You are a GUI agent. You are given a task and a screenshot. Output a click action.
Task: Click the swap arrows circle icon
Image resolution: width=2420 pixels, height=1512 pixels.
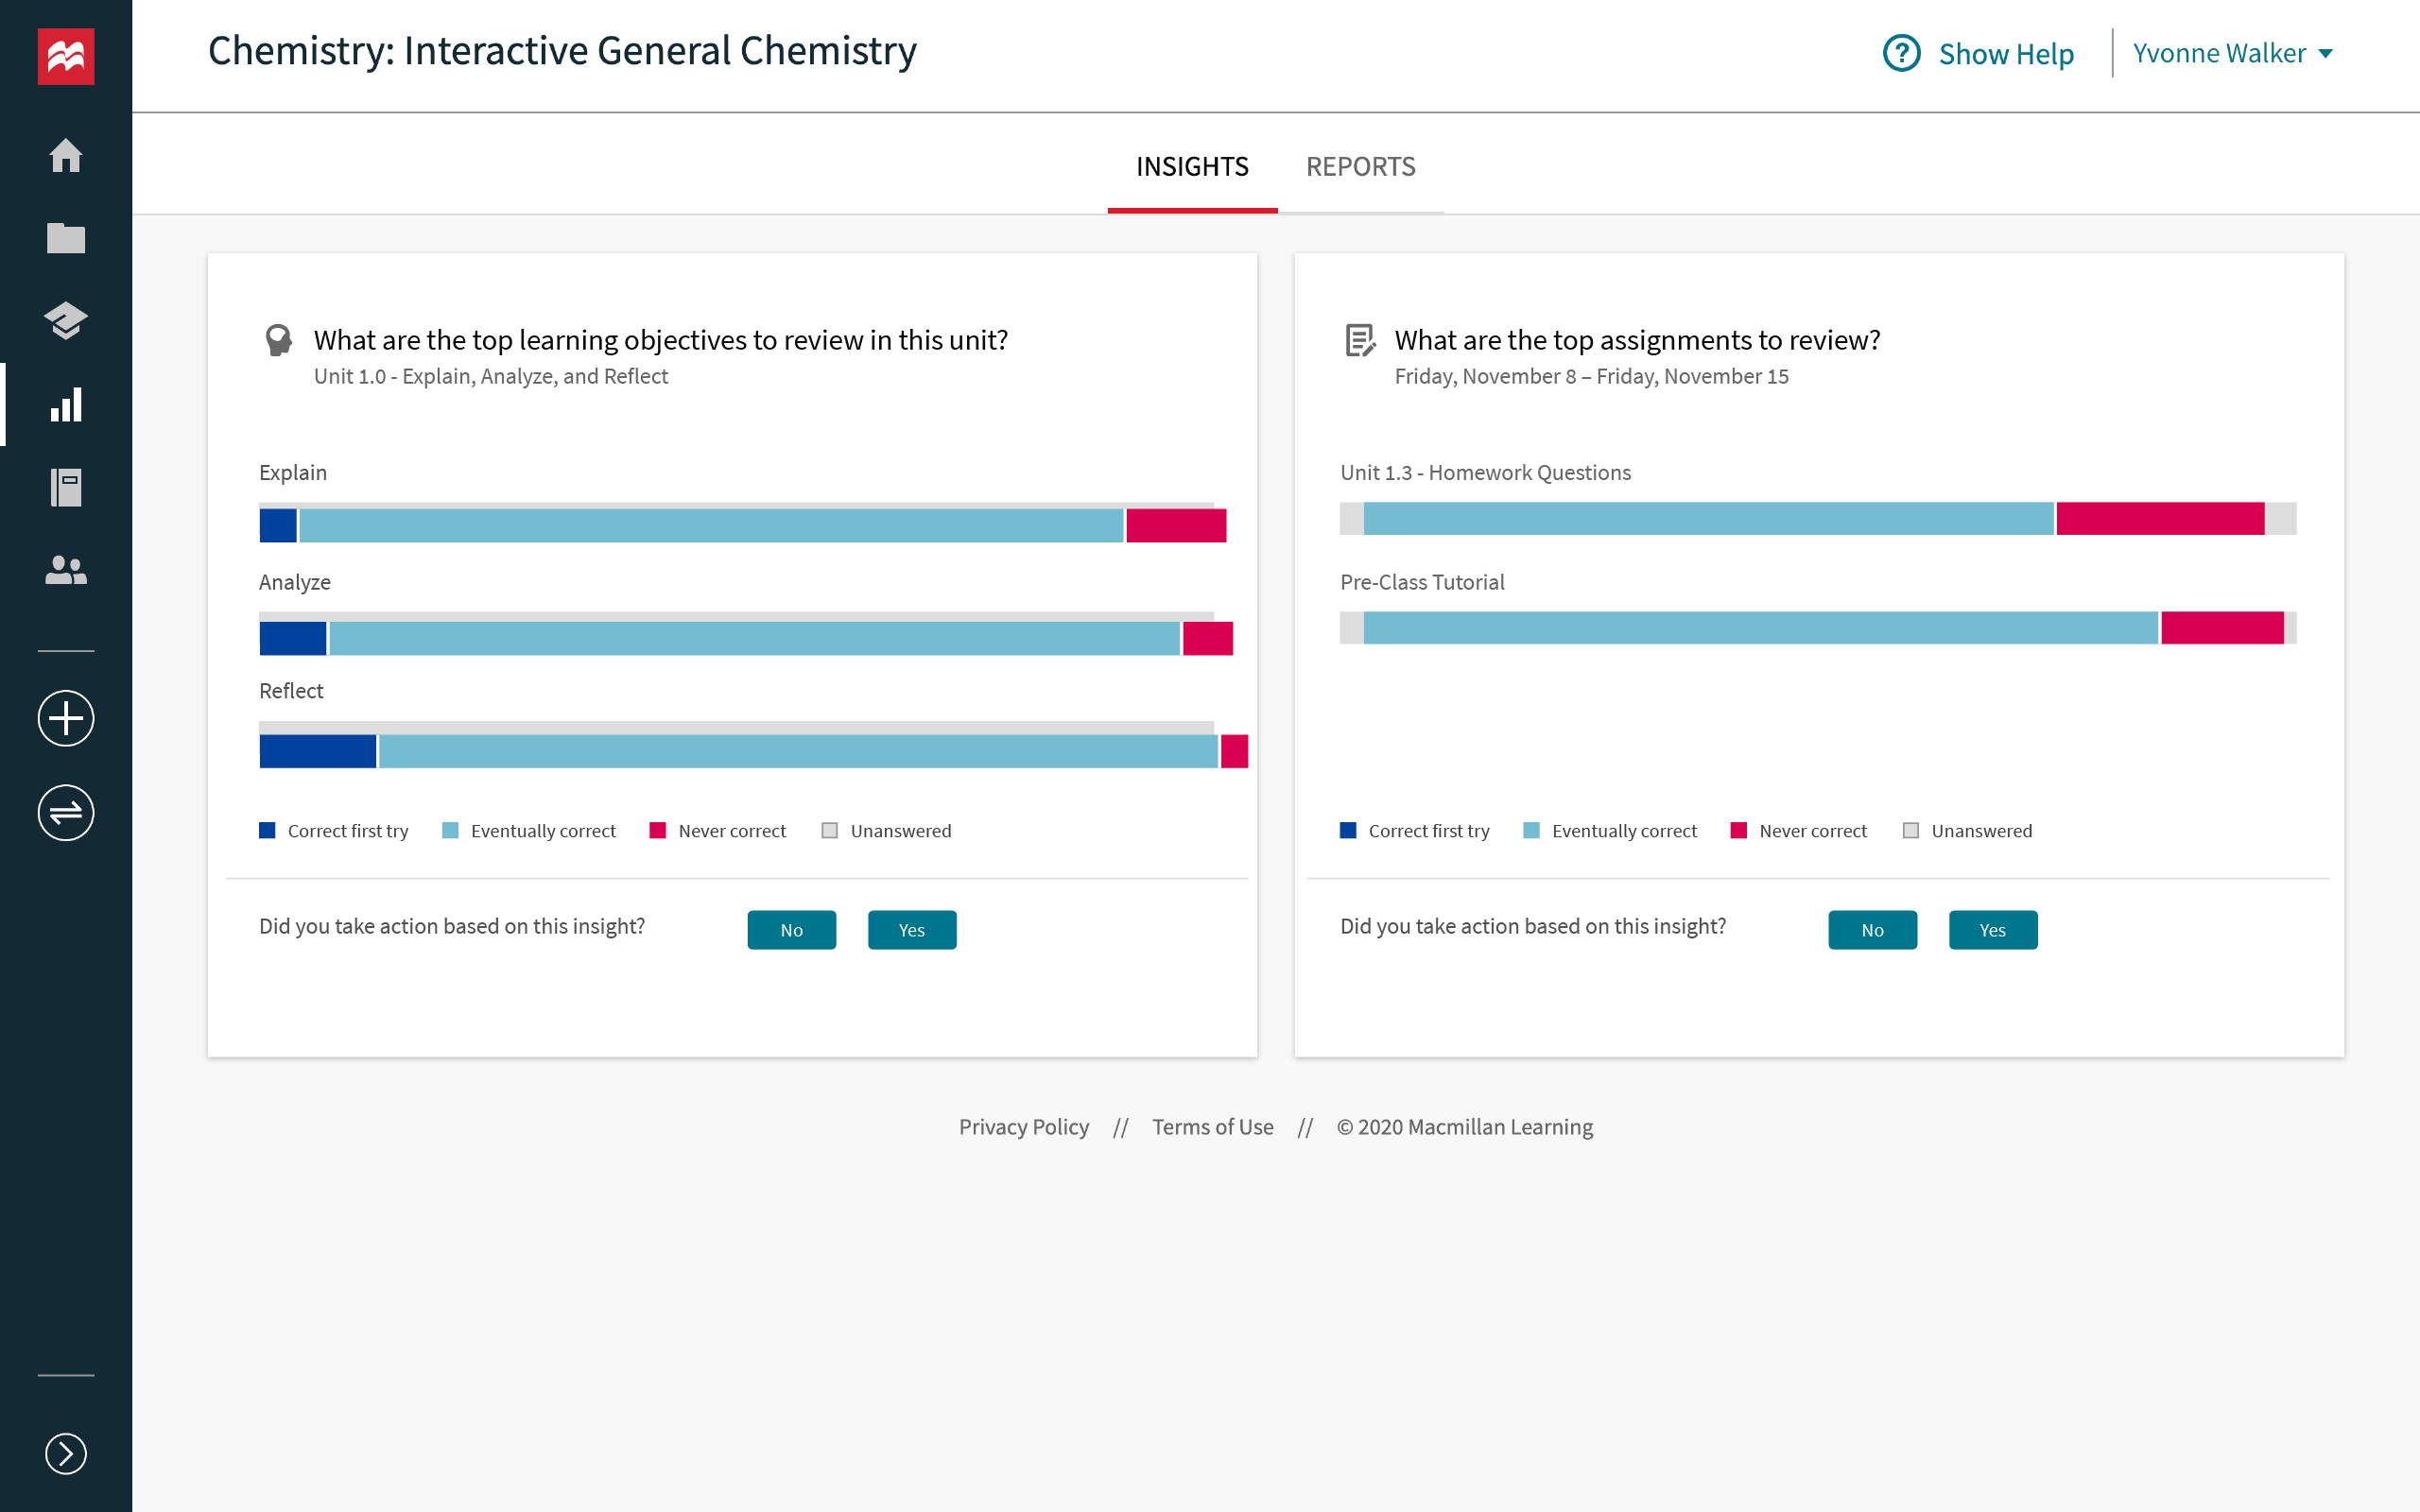point(66,812)
